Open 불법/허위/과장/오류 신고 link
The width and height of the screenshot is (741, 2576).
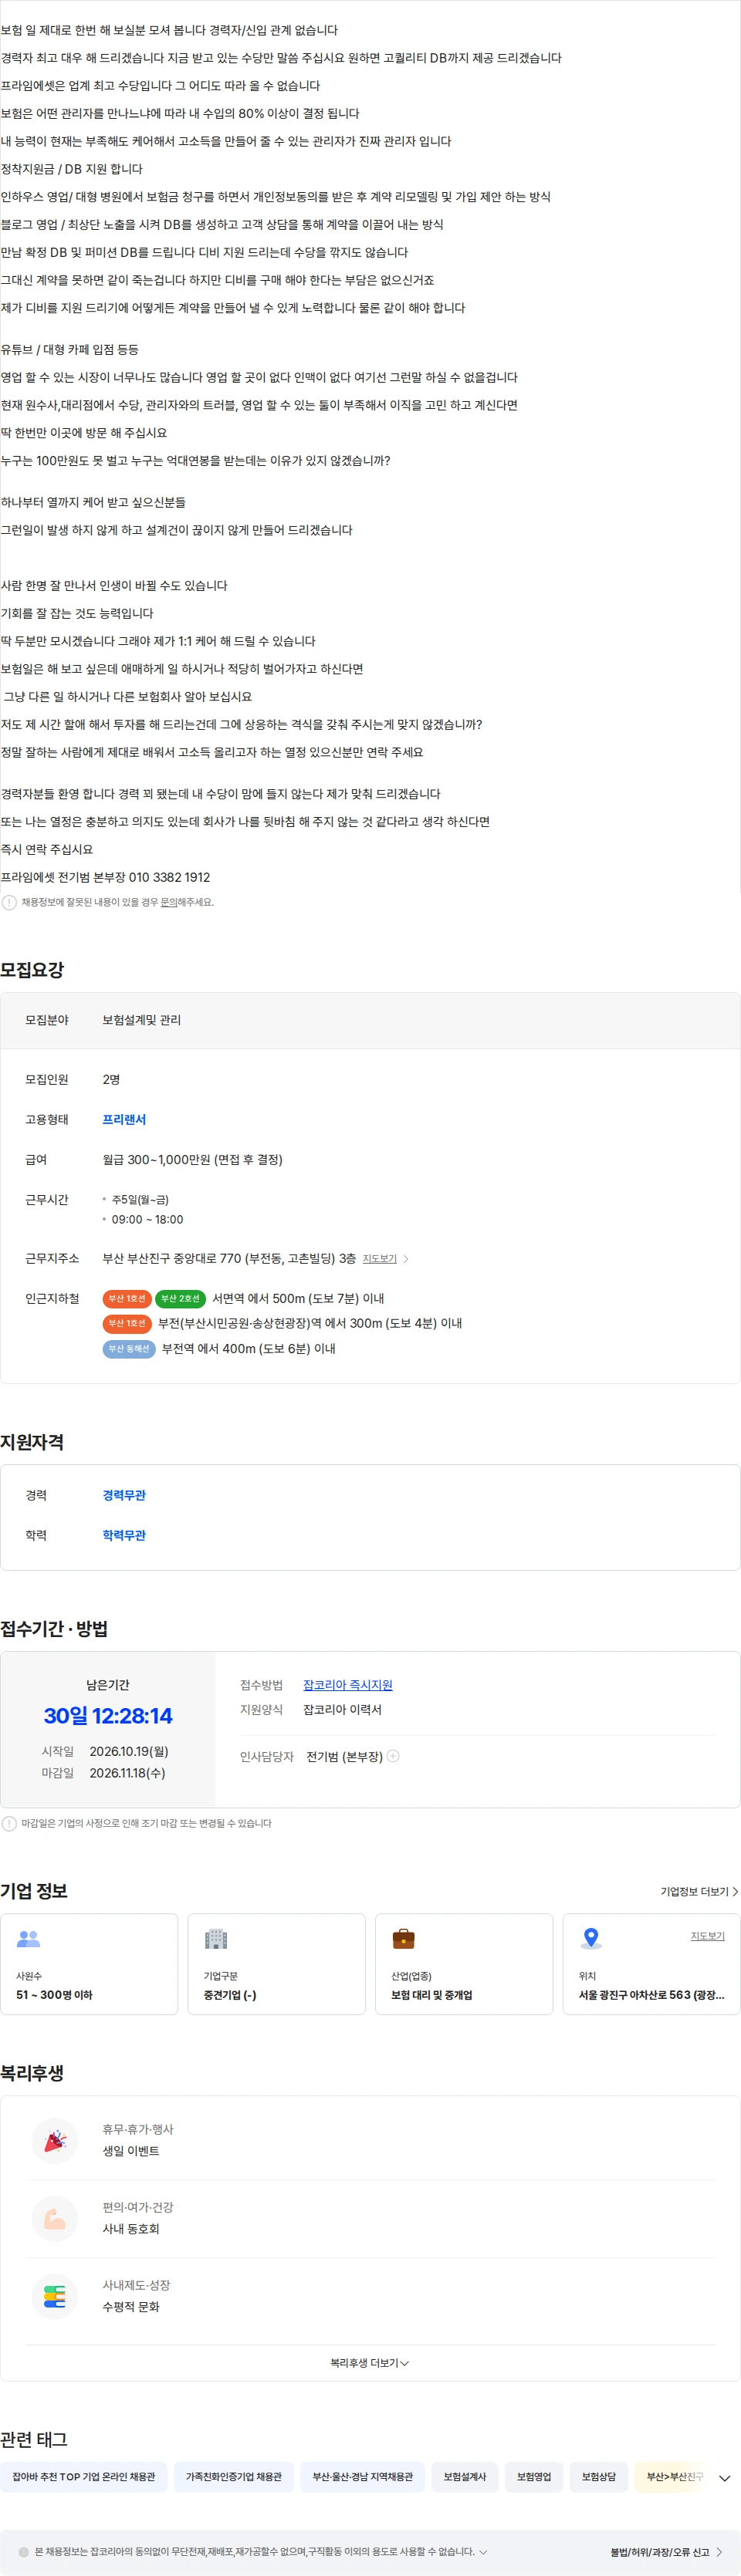click(660, 2552)
